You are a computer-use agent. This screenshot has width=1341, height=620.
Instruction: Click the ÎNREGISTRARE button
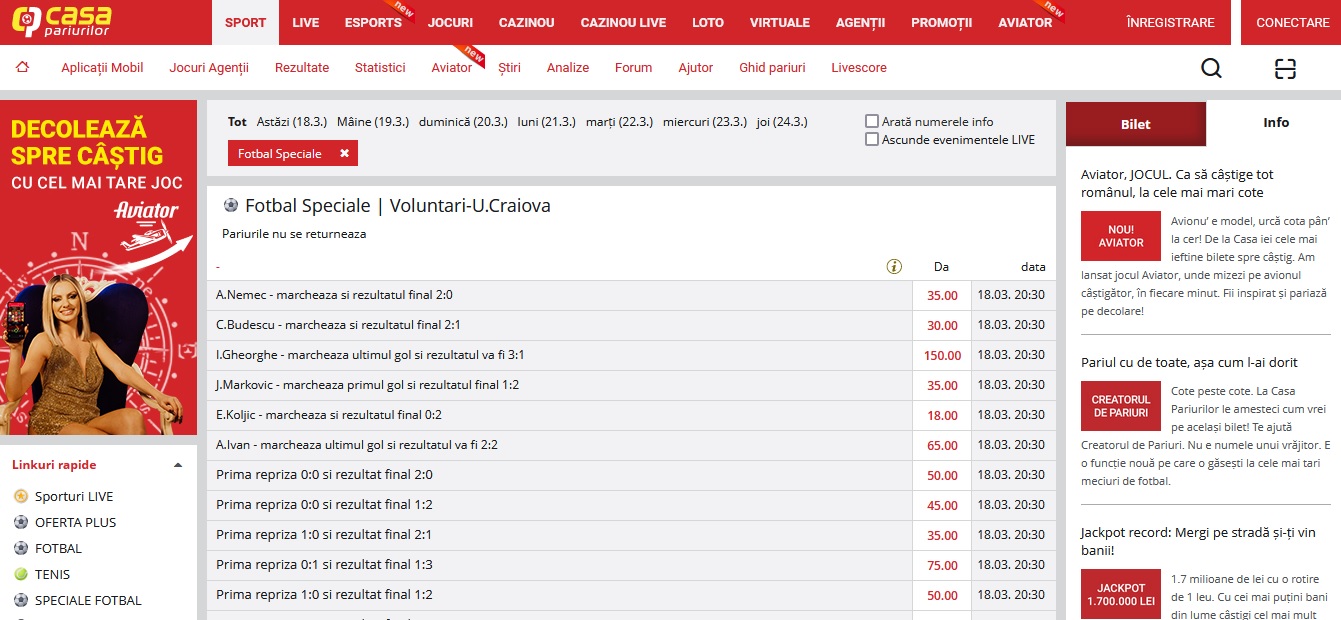click(1170, 22)
